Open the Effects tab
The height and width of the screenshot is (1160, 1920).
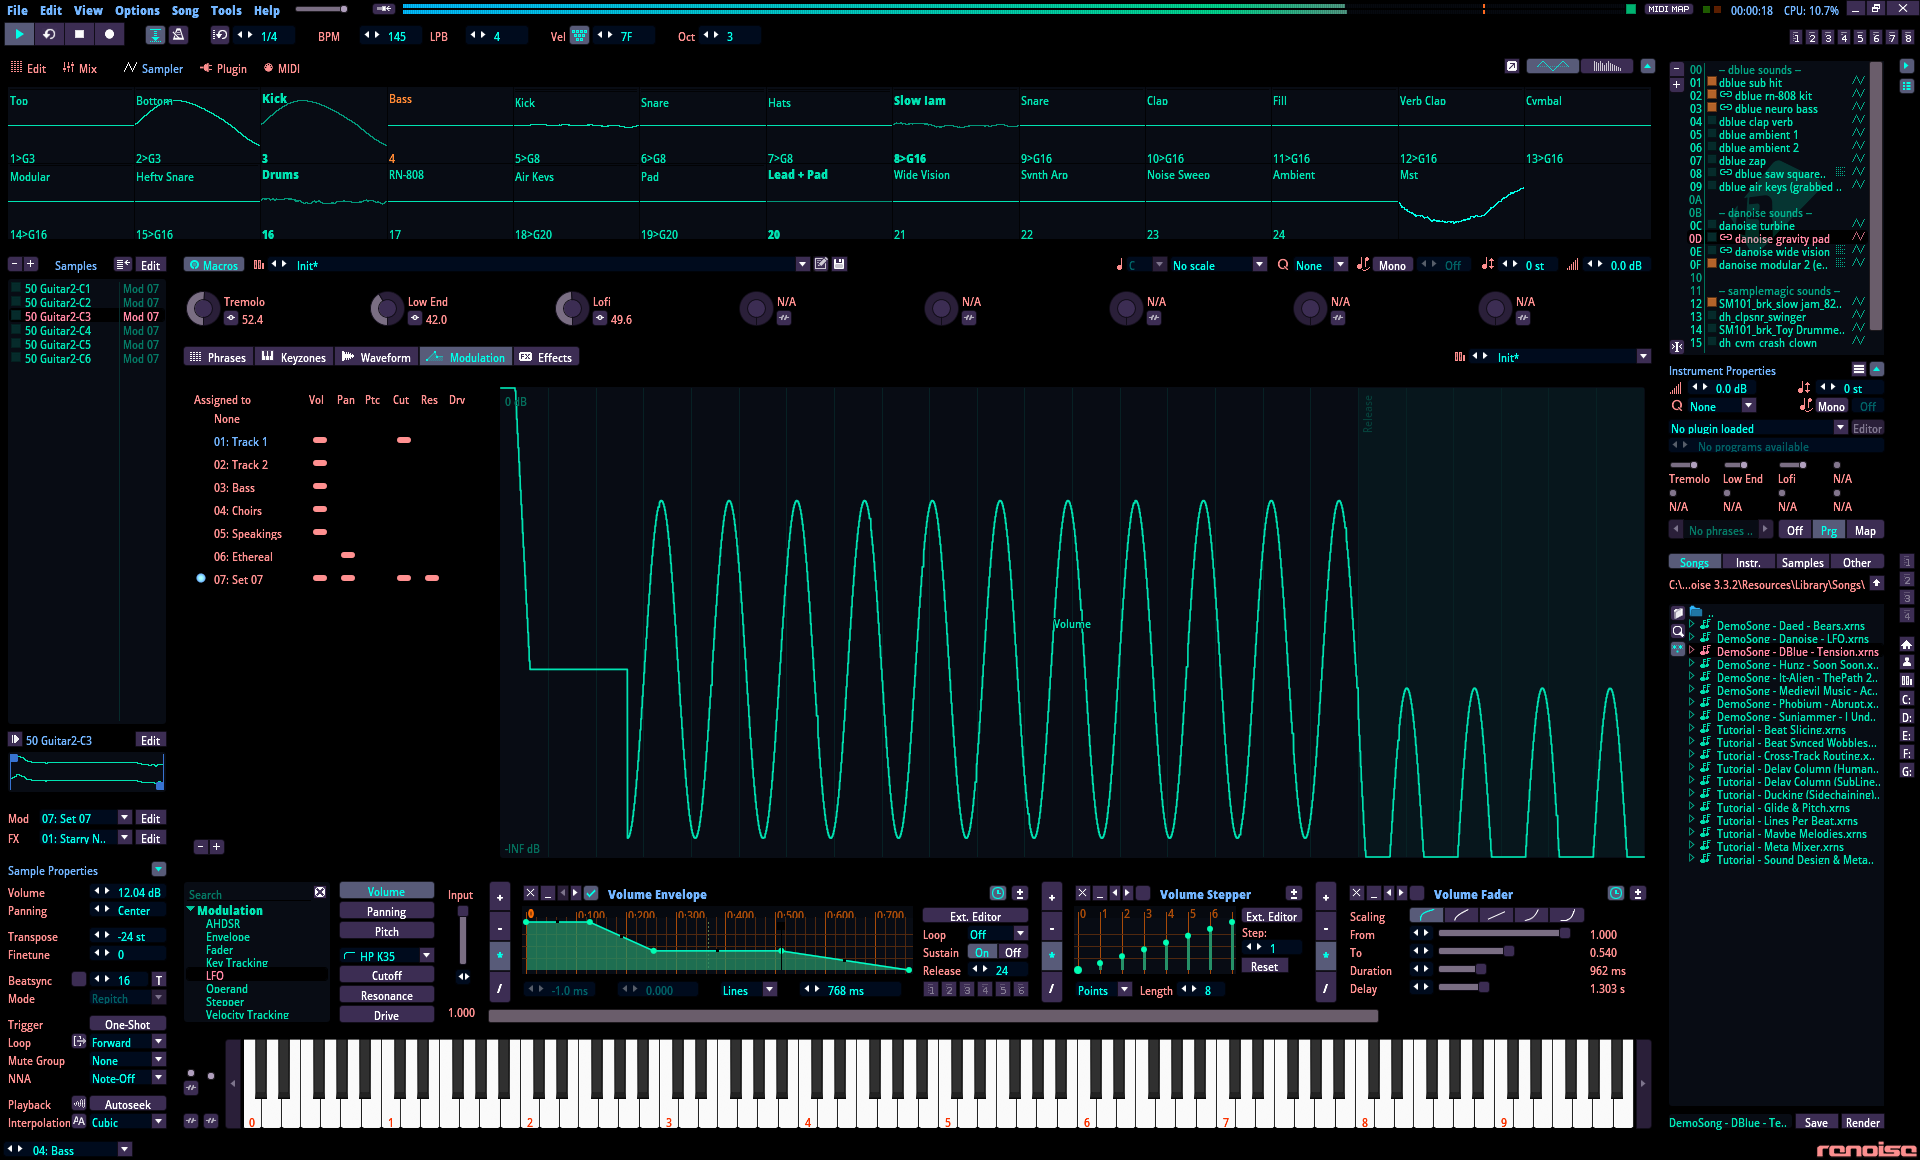[546, 357]
